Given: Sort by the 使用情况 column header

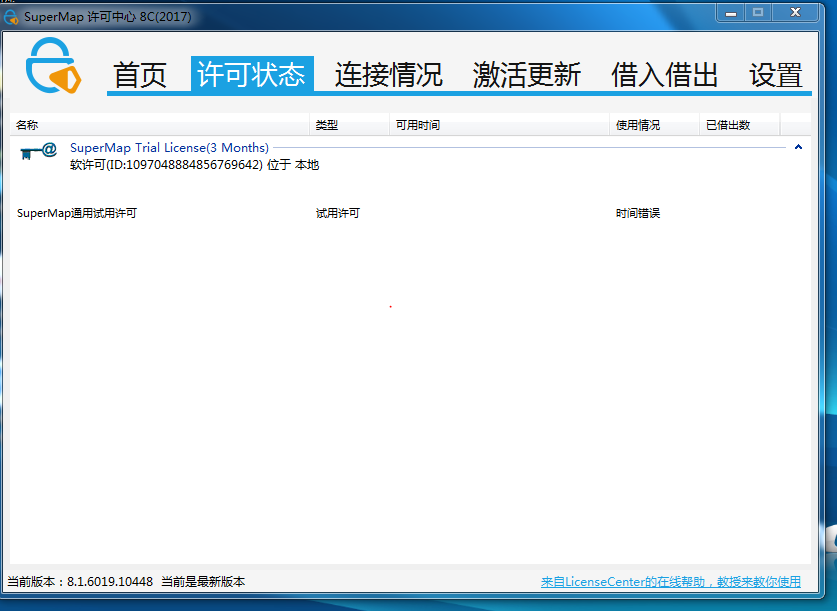Looking at the screenshot, I should [x=654, y=125].
